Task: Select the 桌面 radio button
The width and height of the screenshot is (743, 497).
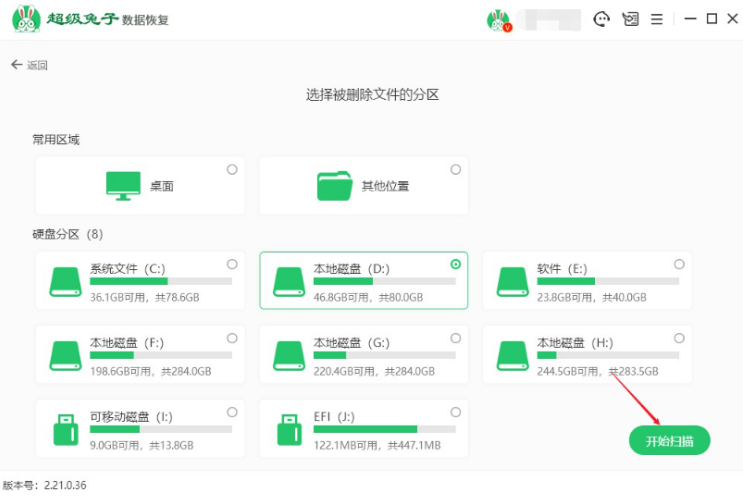Action: pyautogui.click(x=232, y=170)
